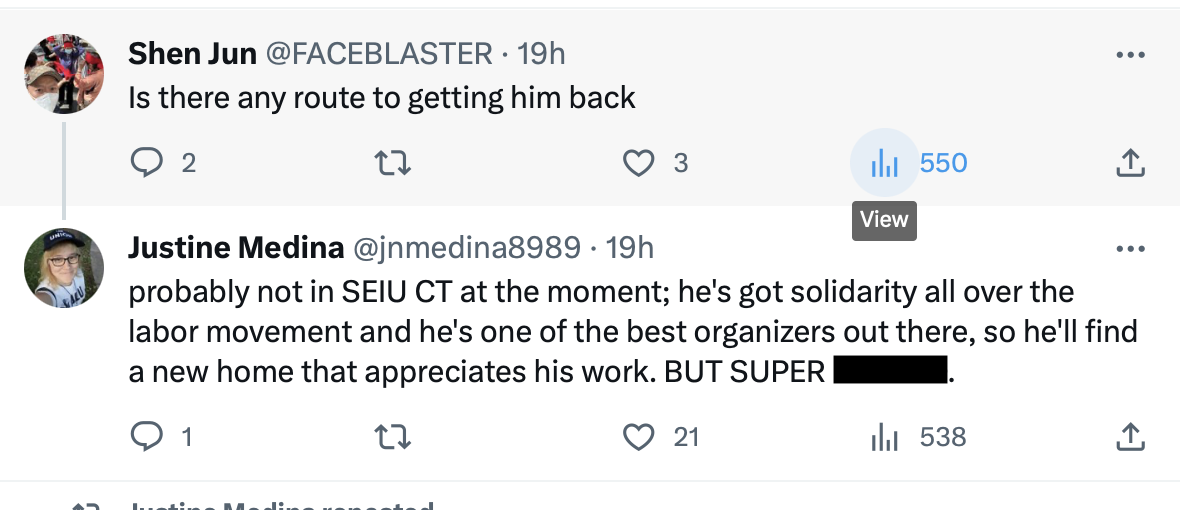Reply to Shen Jun's tweet
Screen dimensions: 1180x510
(x=147, y=162)
